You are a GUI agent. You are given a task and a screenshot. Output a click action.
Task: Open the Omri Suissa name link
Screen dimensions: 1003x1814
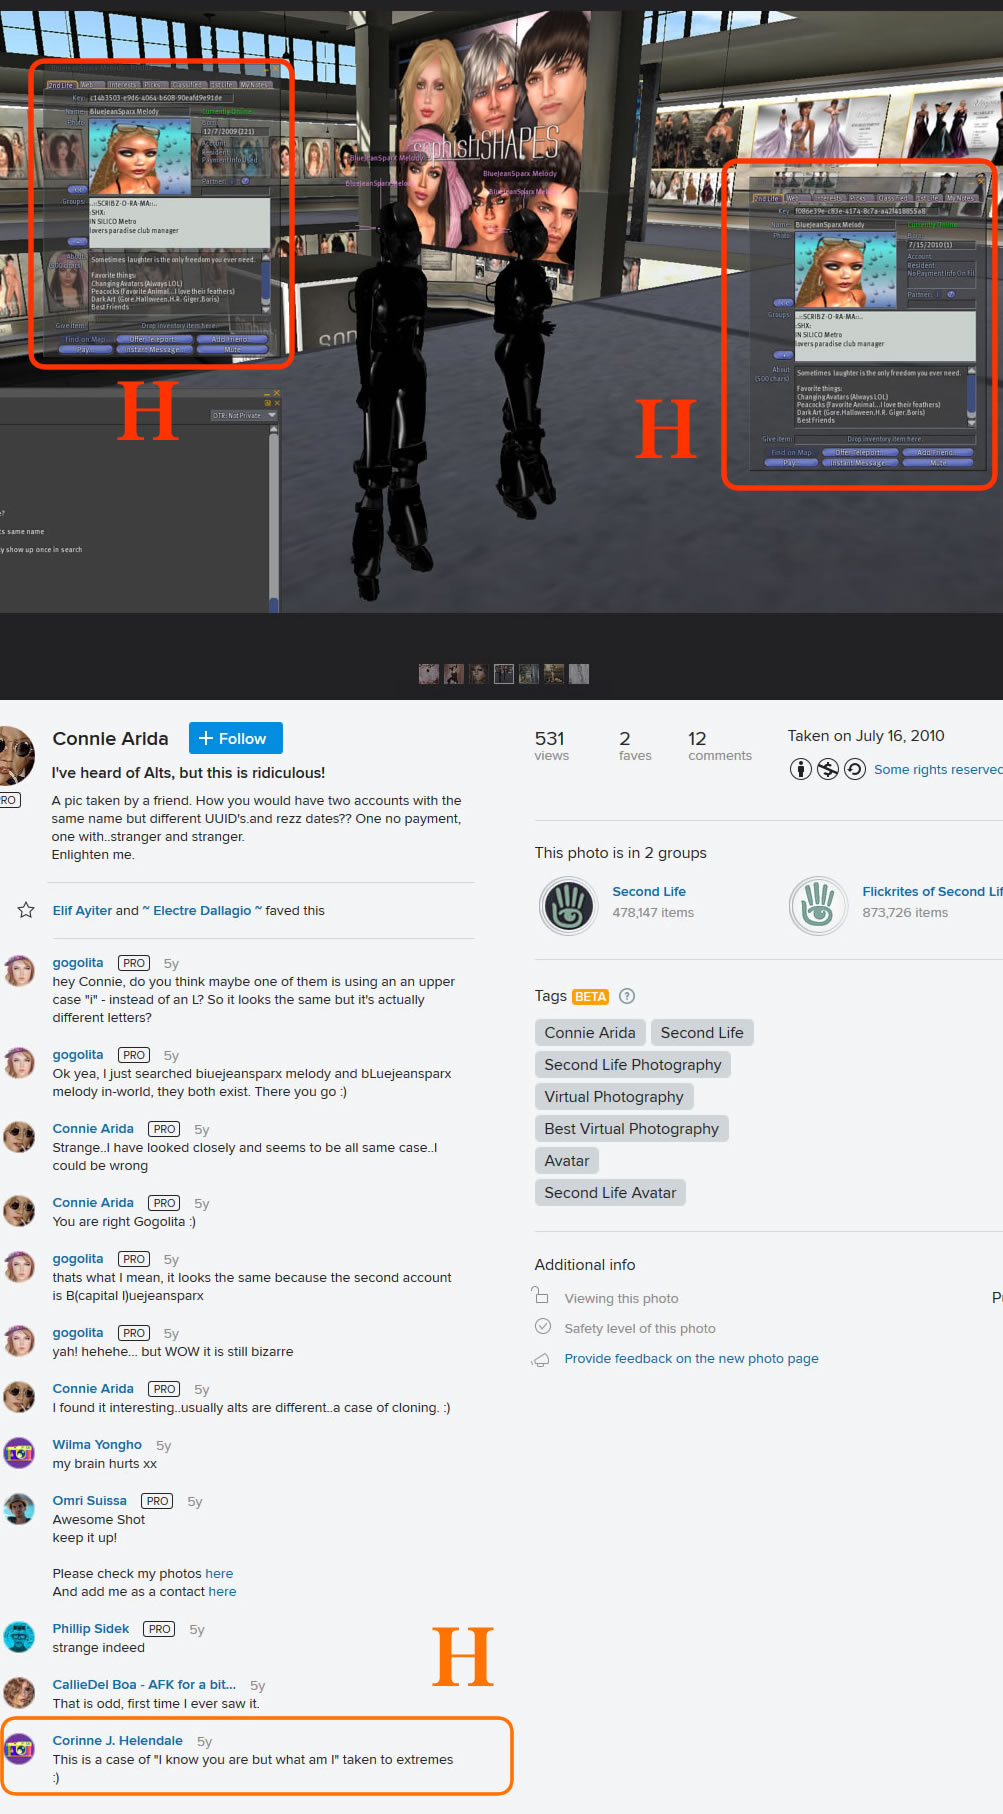[89, 1500]
